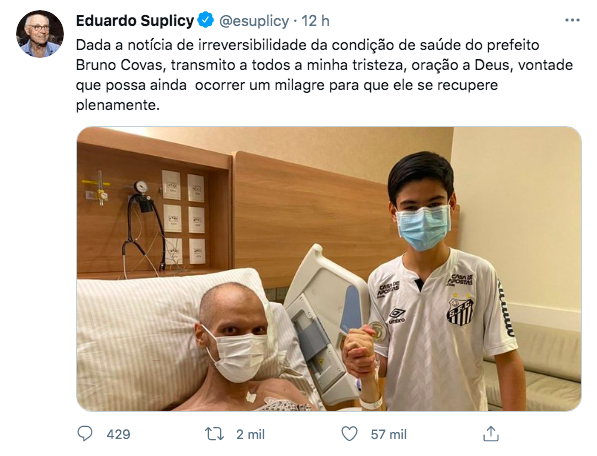
Task: Click the tweet's first line of text
Action: (x=308, y=45)
